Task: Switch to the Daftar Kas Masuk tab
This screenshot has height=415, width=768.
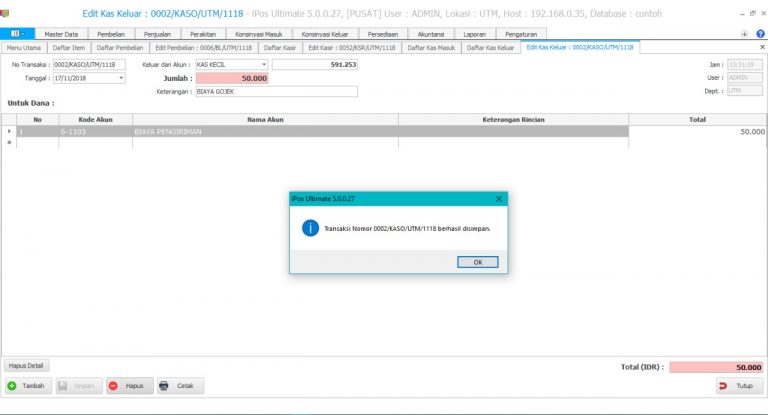Action: coord(431,48)
